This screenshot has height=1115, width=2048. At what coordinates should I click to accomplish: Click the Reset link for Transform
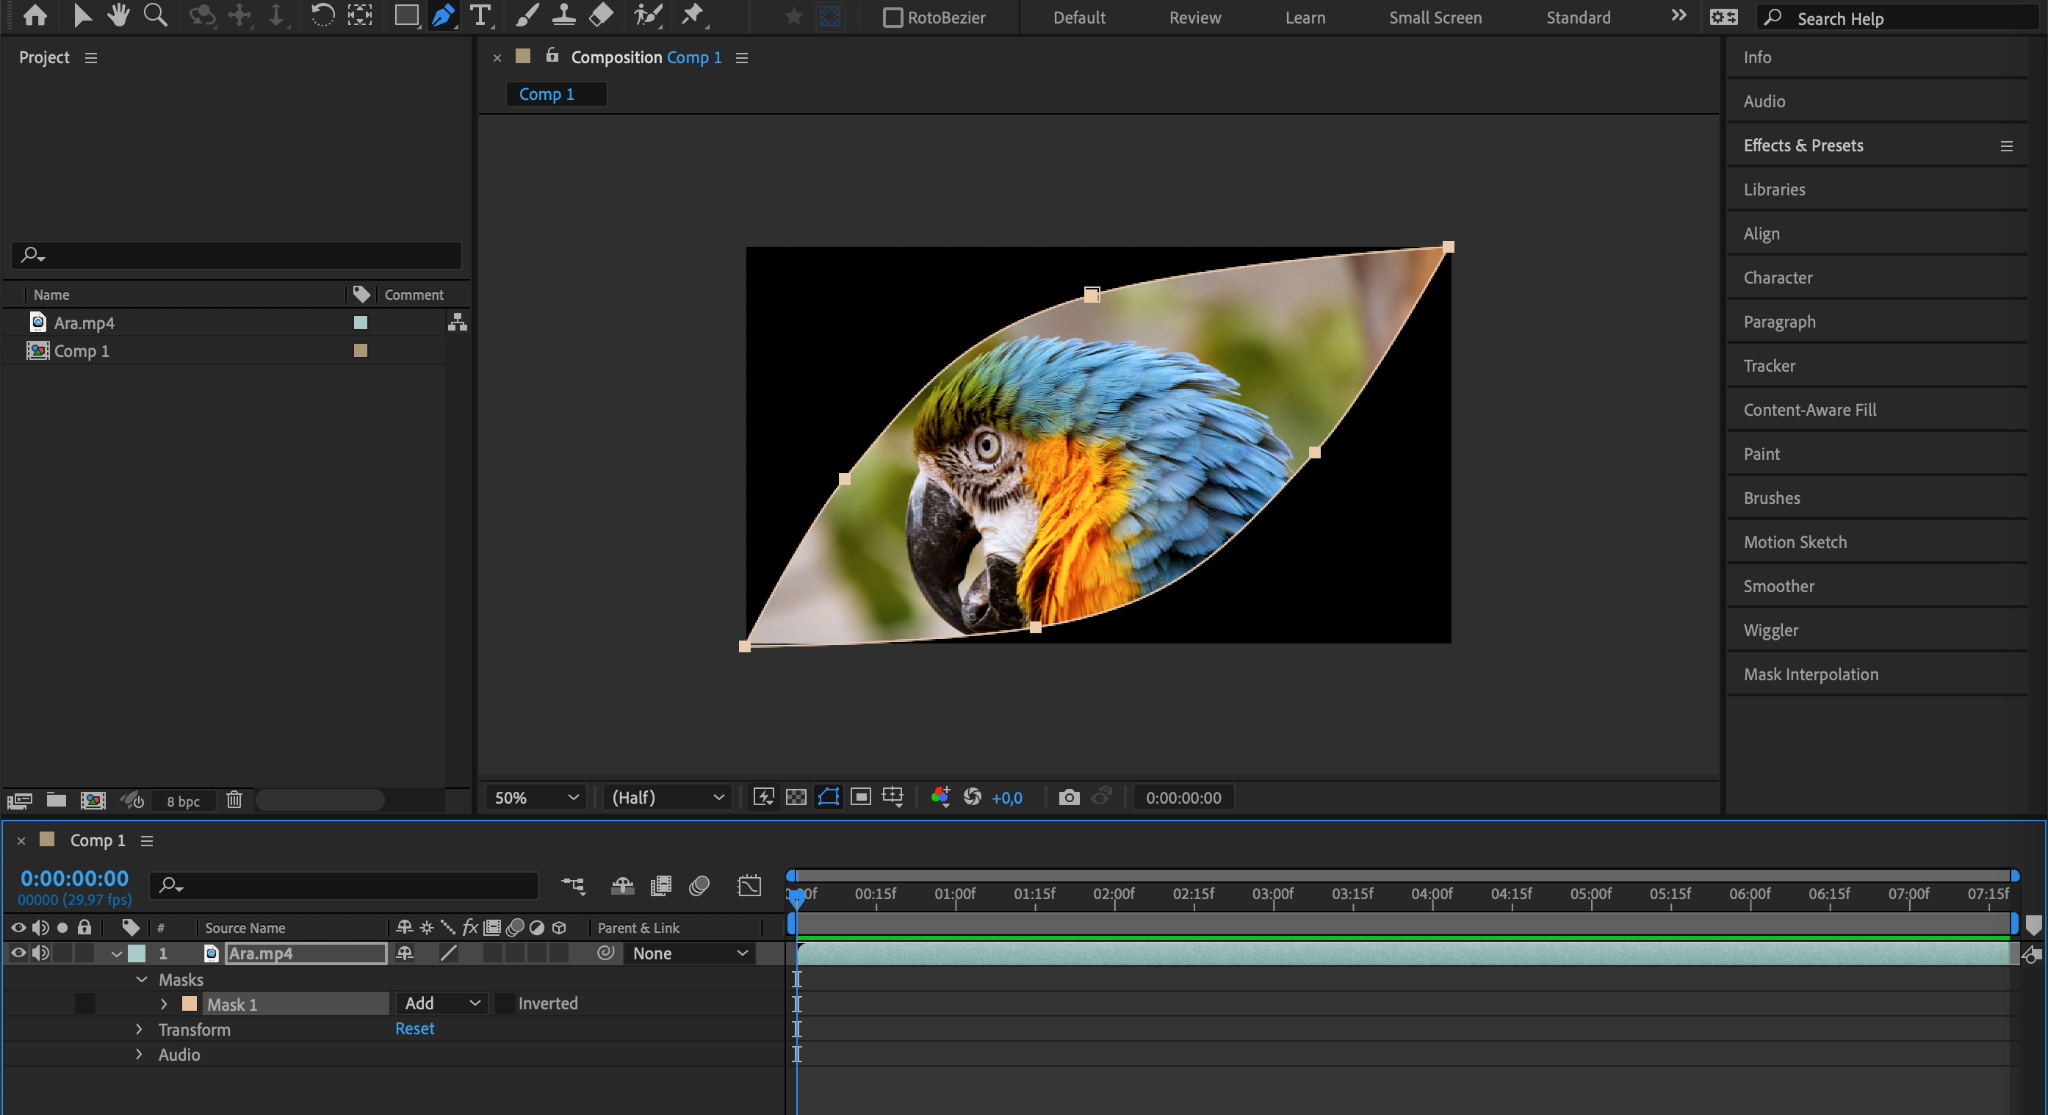[x=414, y=1029]
